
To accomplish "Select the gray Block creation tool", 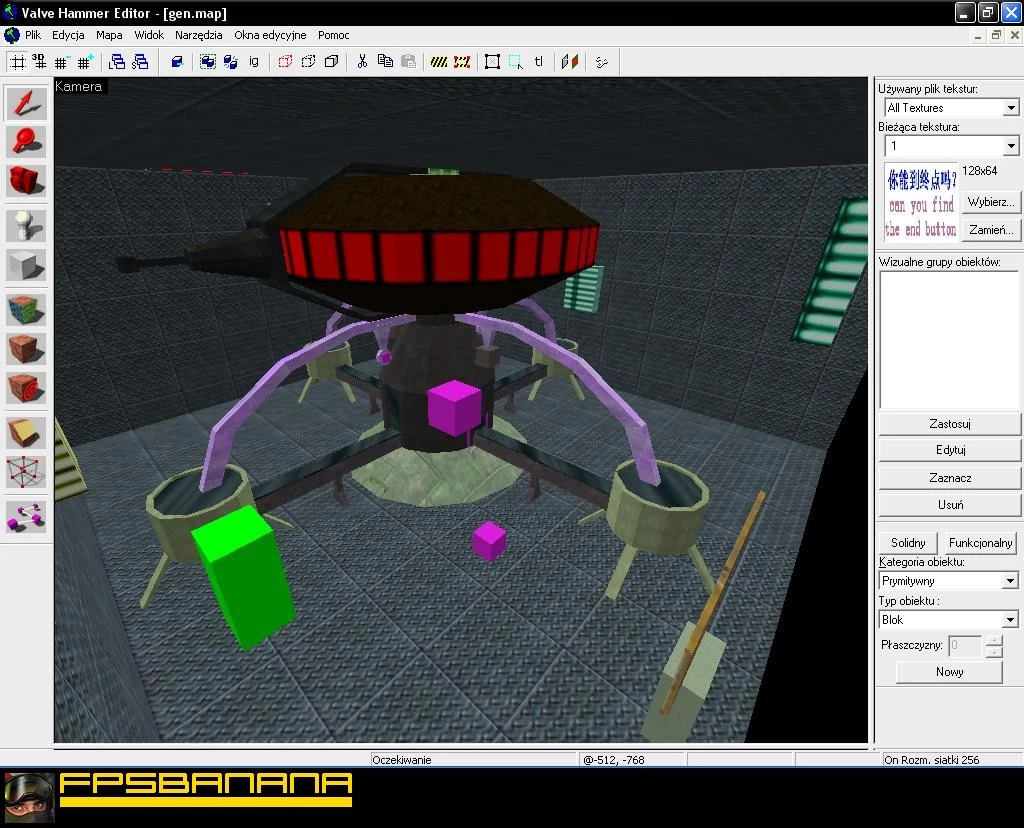I will coord(26,265).
